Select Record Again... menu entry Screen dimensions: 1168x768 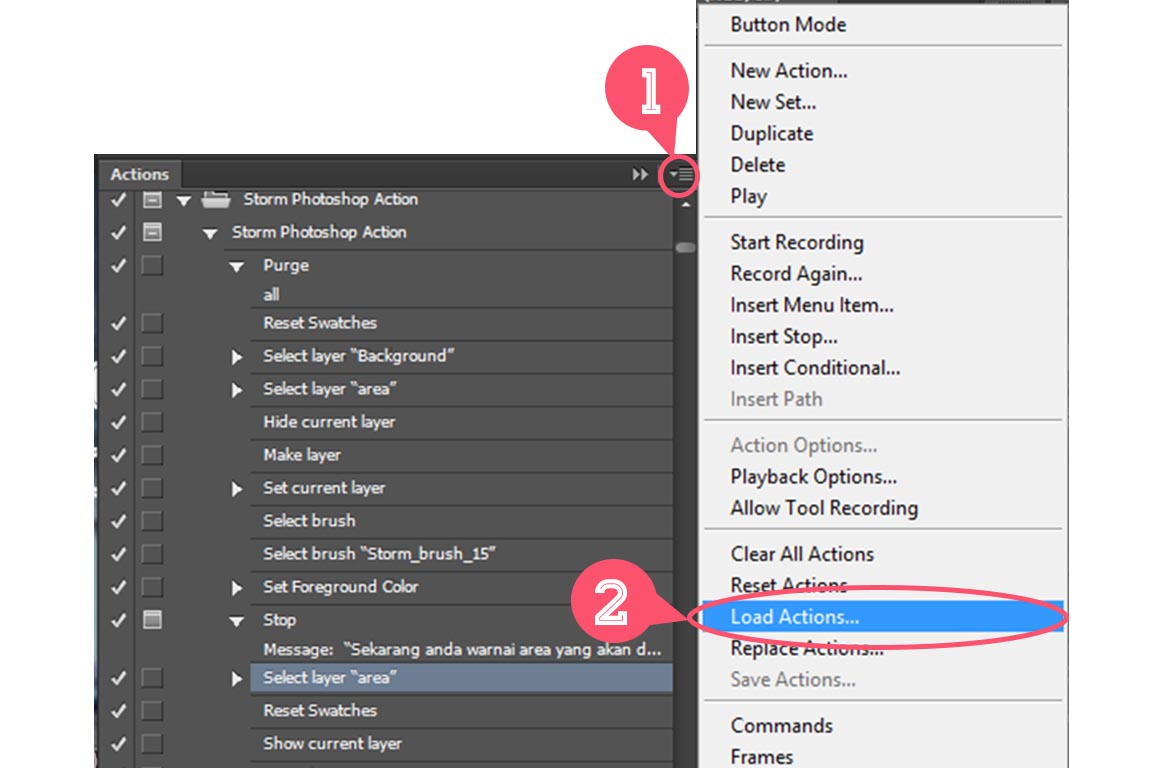[796, 273]
